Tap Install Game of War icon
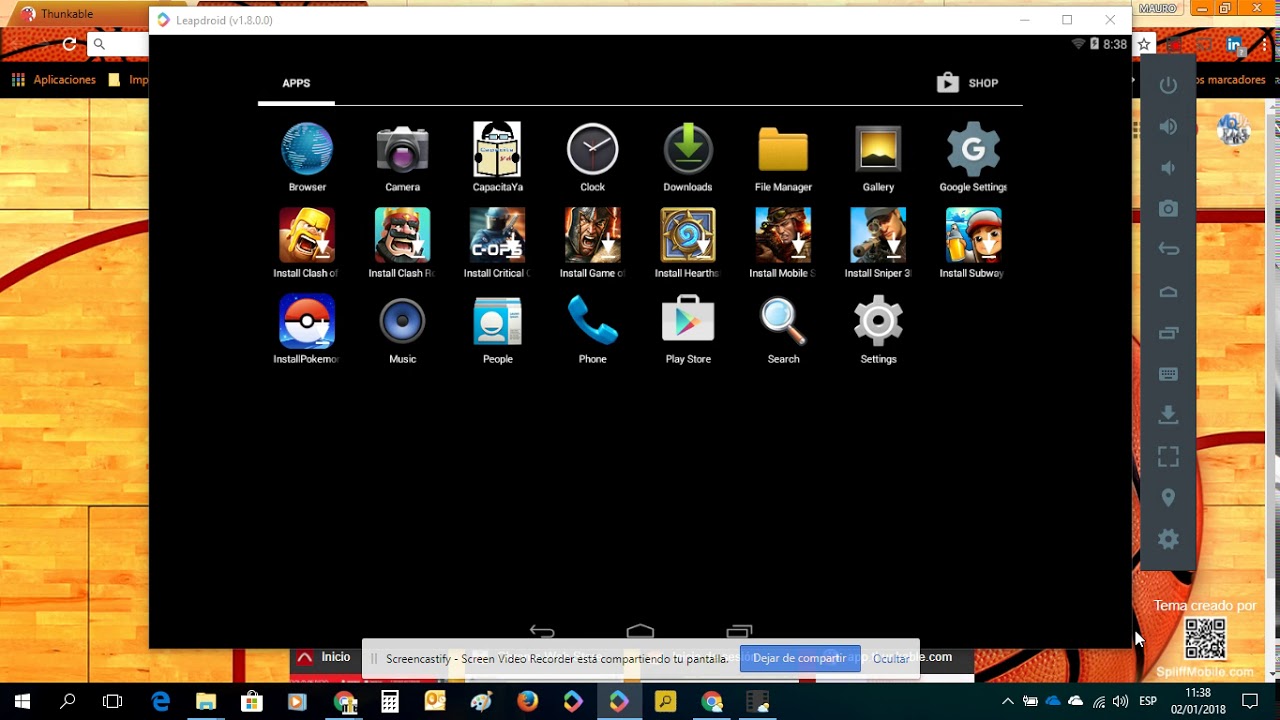 click(x=592, y=235)
